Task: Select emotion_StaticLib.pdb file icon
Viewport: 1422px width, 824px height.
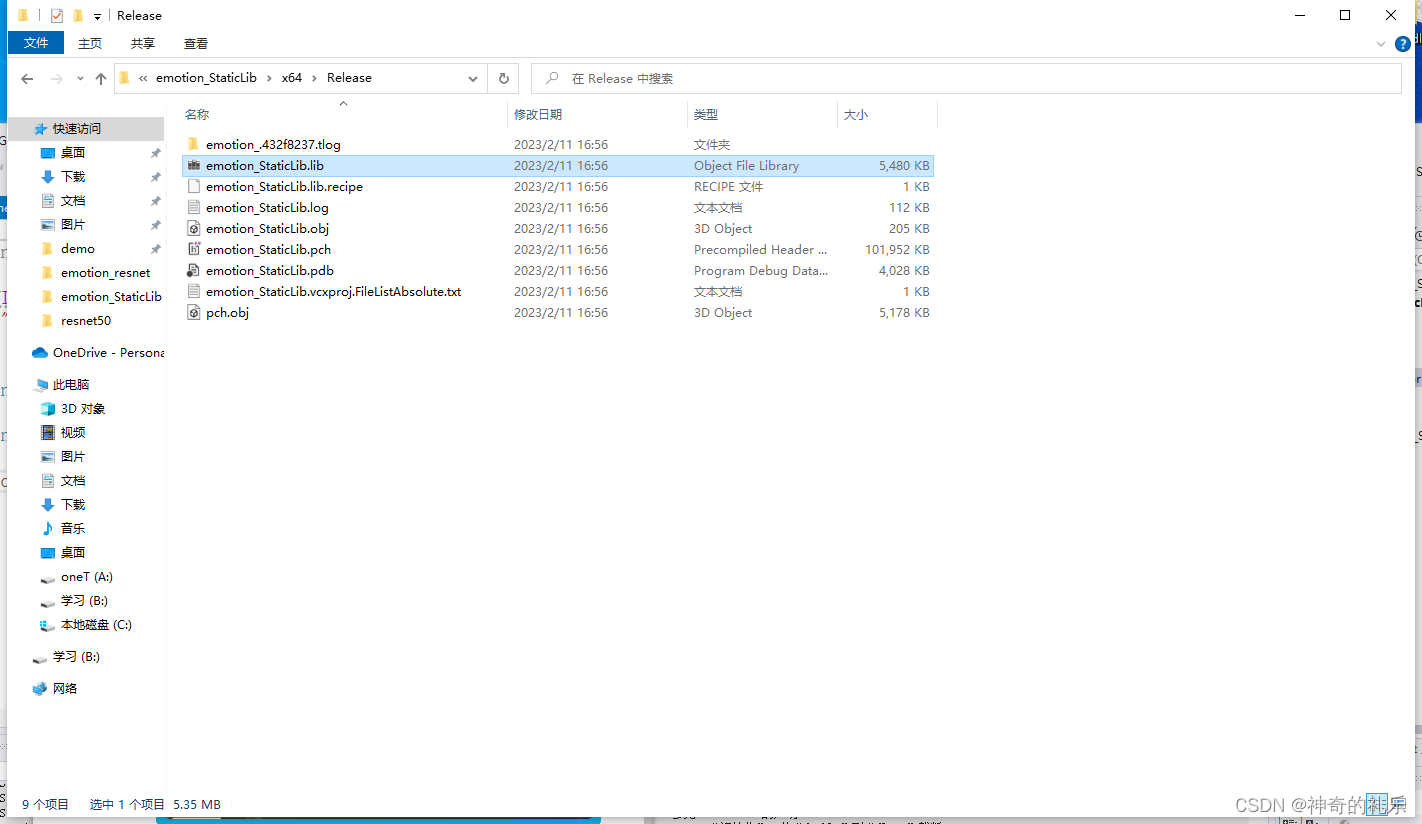Action: click(x=194, y=270)
